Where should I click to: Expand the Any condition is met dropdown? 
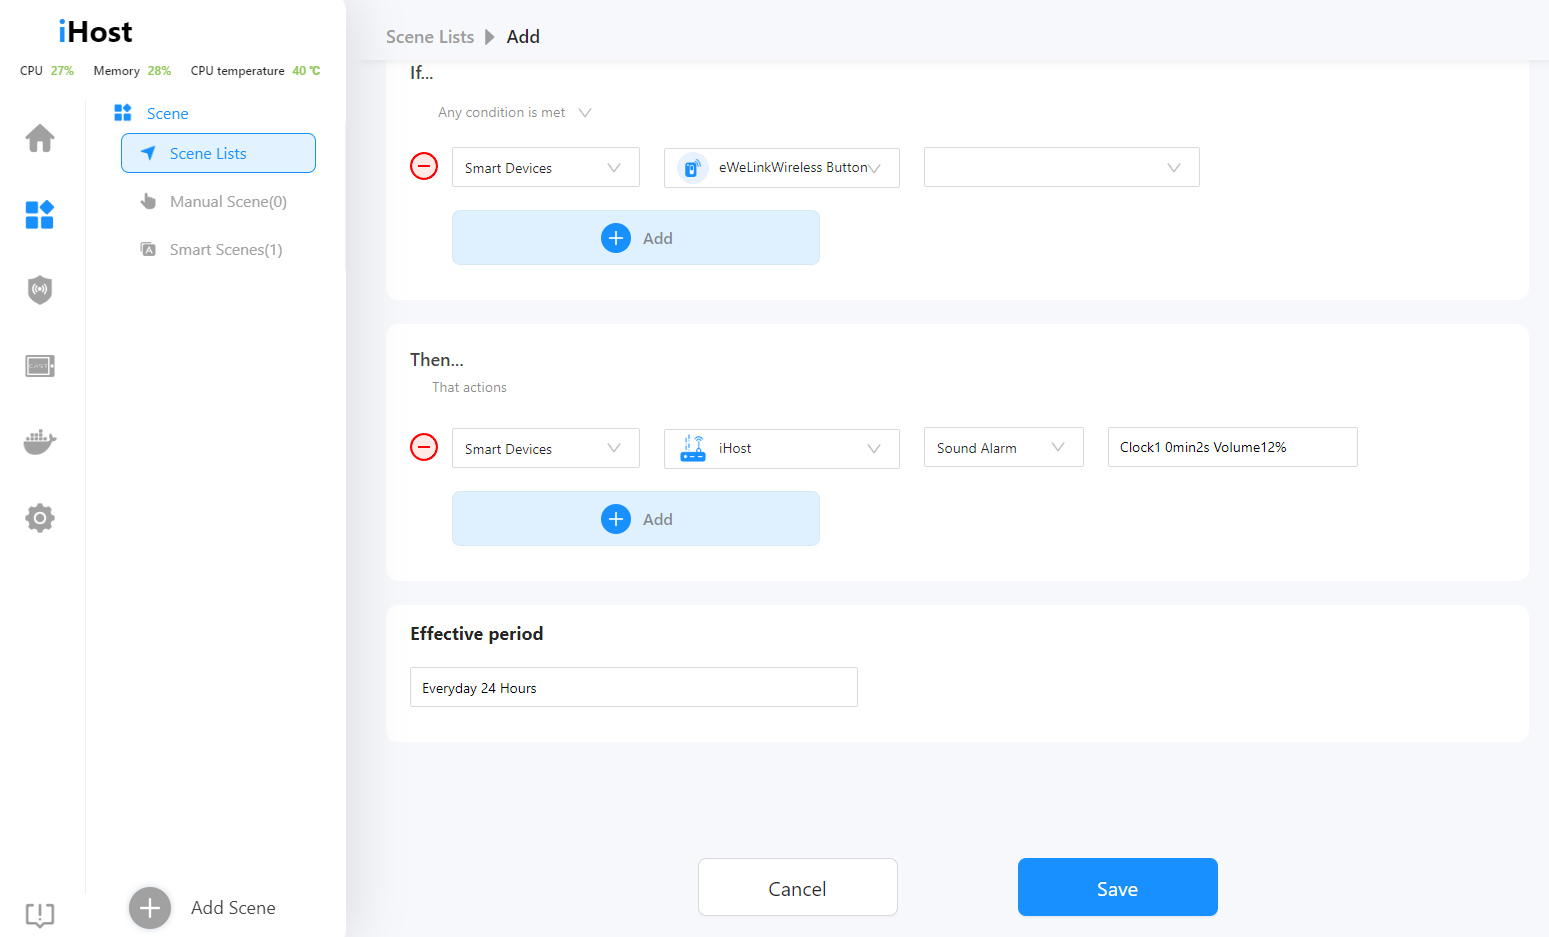click(515, 113)
